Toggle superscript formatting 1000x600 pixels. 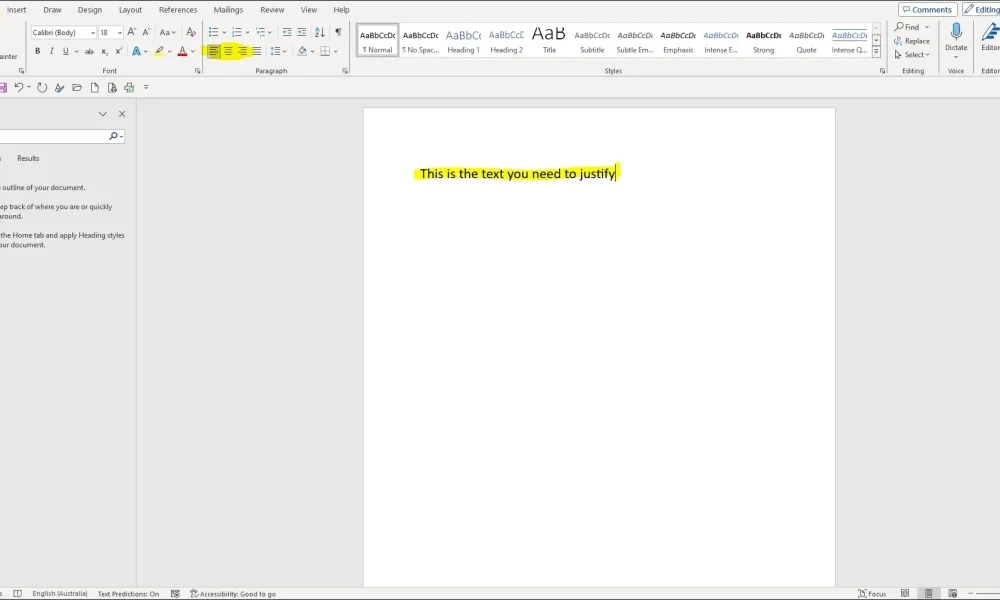pyautogui.click(x=119, y=51)
